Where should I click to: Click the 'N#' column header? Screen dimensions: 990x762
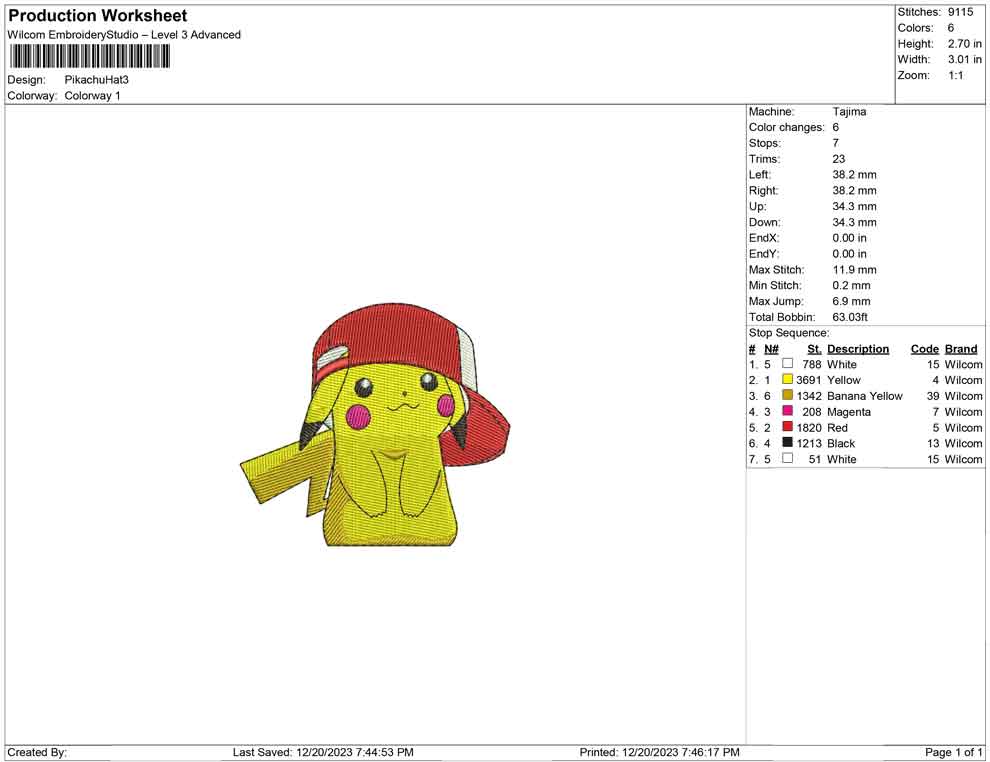pyautogui.click(x=771, y=349)
